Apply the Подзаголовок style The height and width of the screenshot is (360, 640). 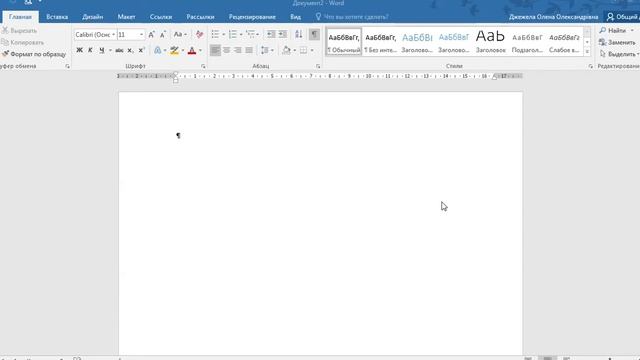(x=527, y=42)
